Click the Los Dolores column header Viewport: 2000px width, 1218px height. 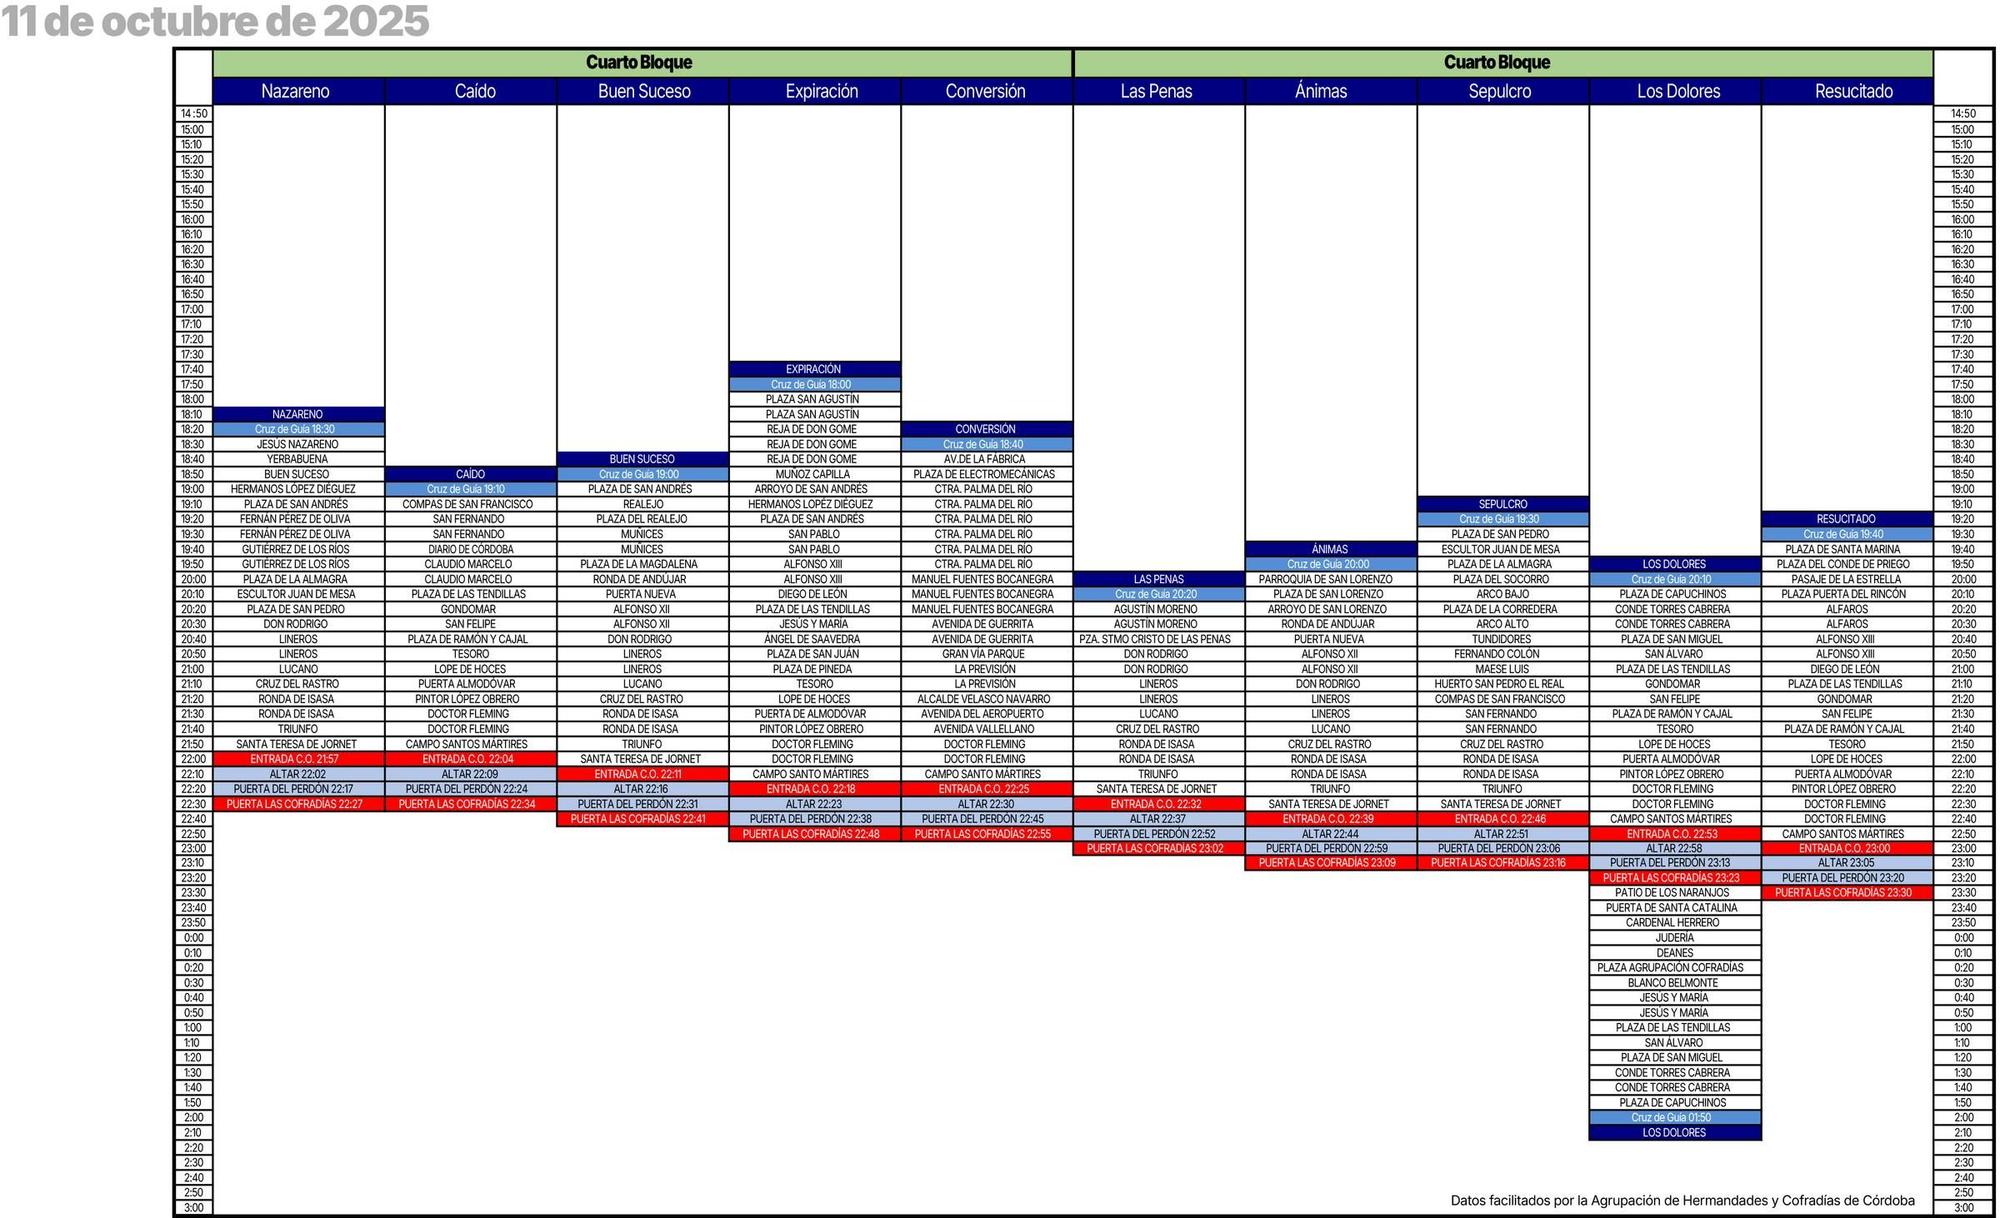(x=1678, y=91)
